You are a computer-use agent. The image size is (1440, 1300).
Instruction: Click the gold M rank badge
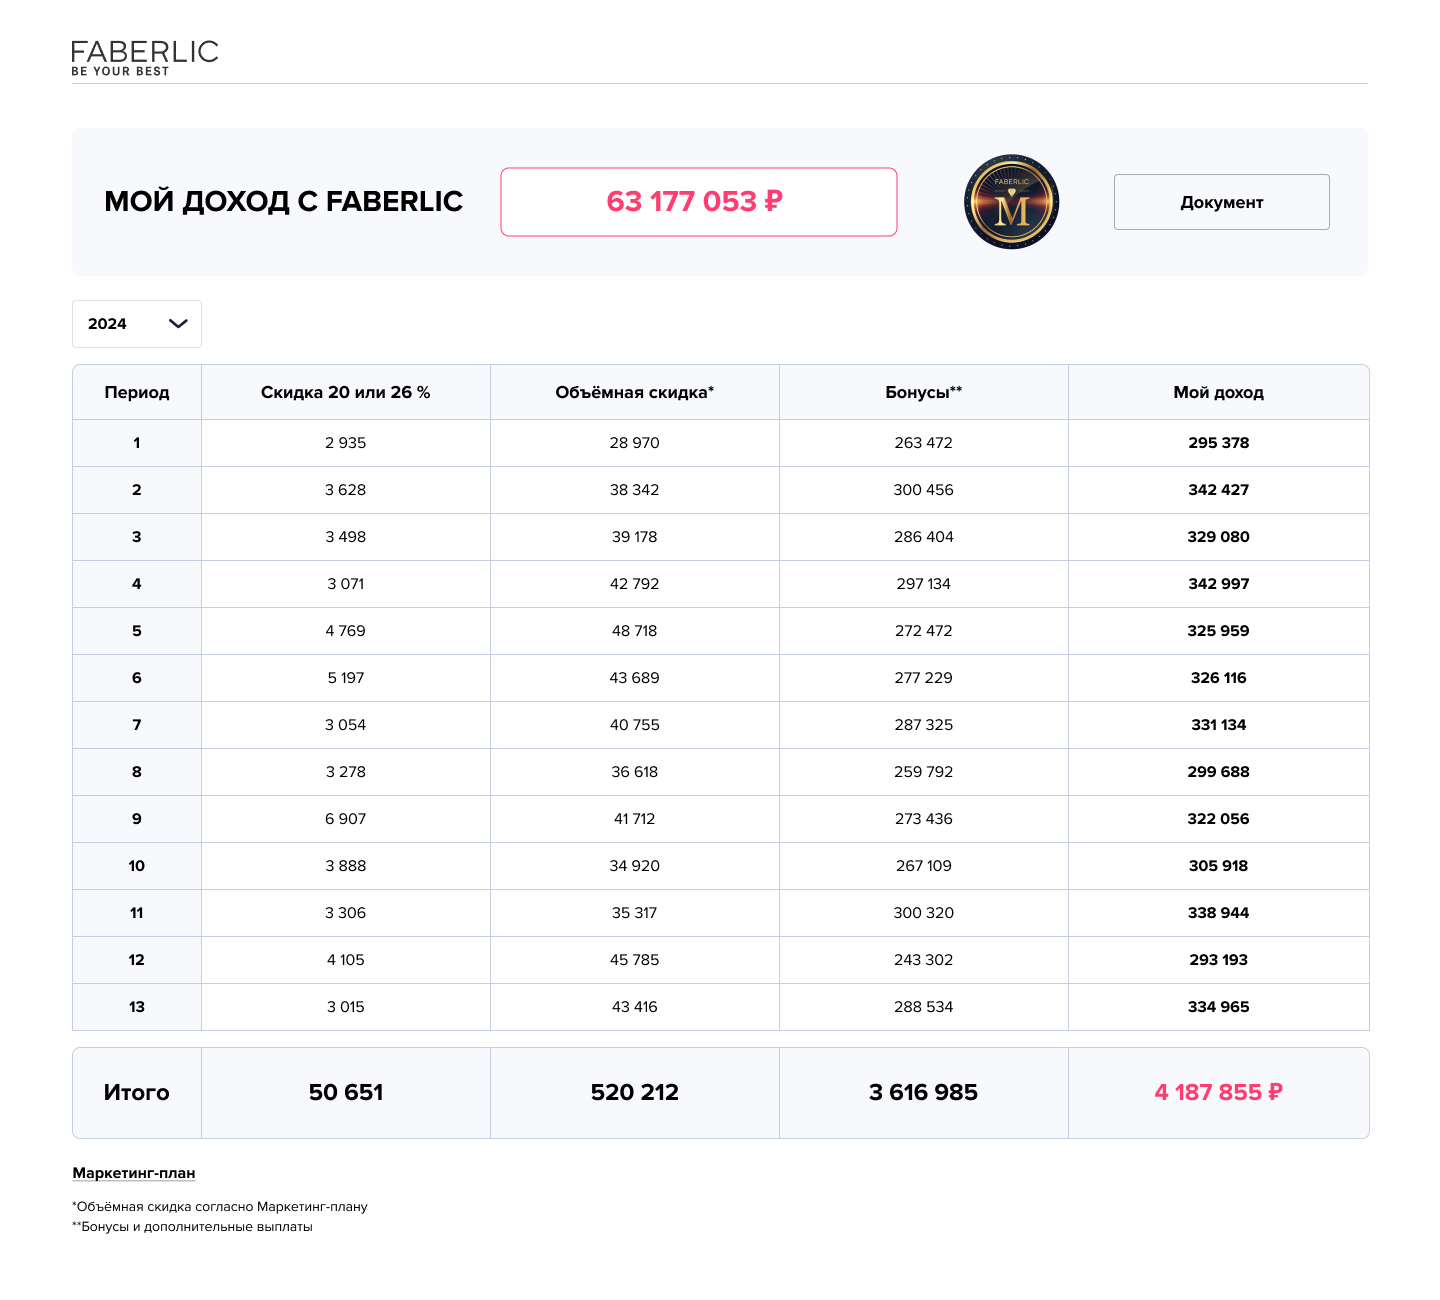click(1012, 202)
